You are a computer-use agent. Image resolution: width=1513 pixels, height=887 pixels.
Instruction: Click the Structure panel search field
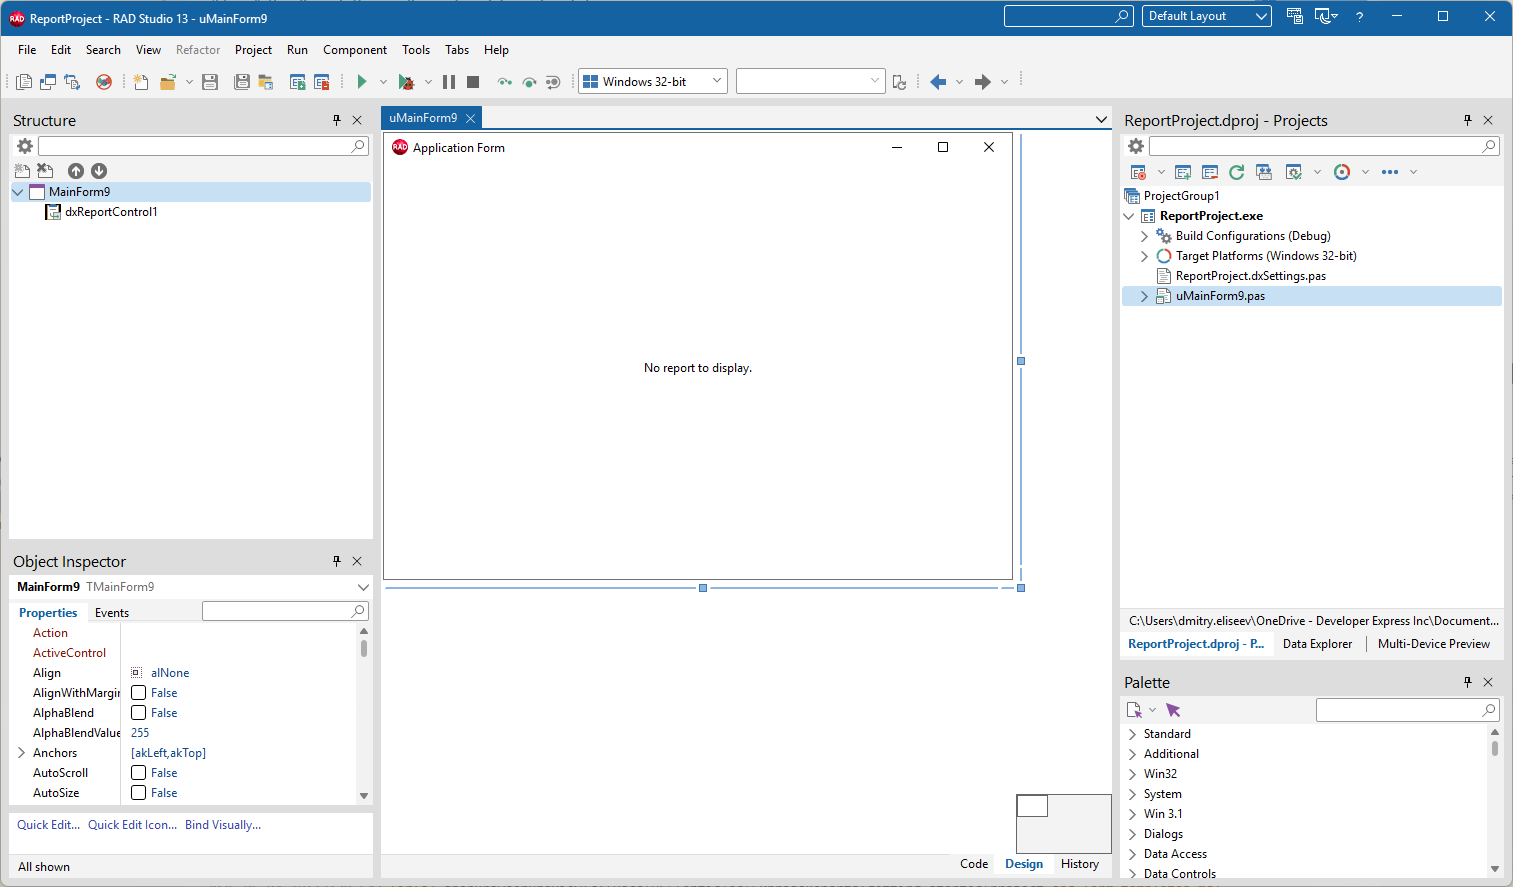[x=203, y=146]
